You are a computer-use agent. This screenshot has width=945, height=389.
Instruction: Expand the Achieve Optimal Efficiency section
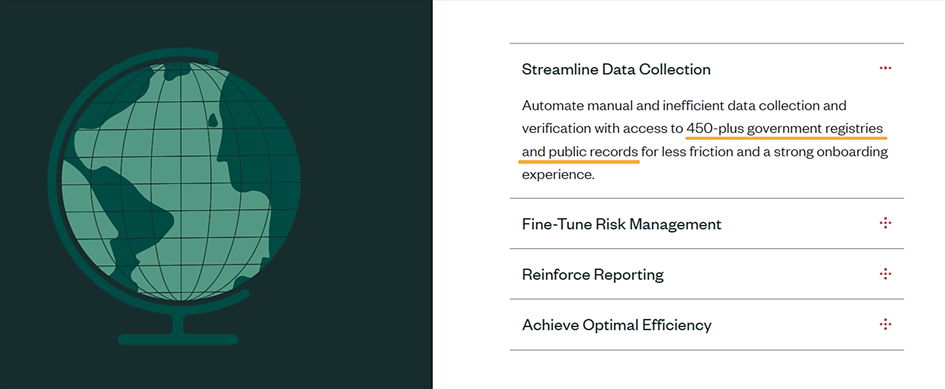point(706,325)
